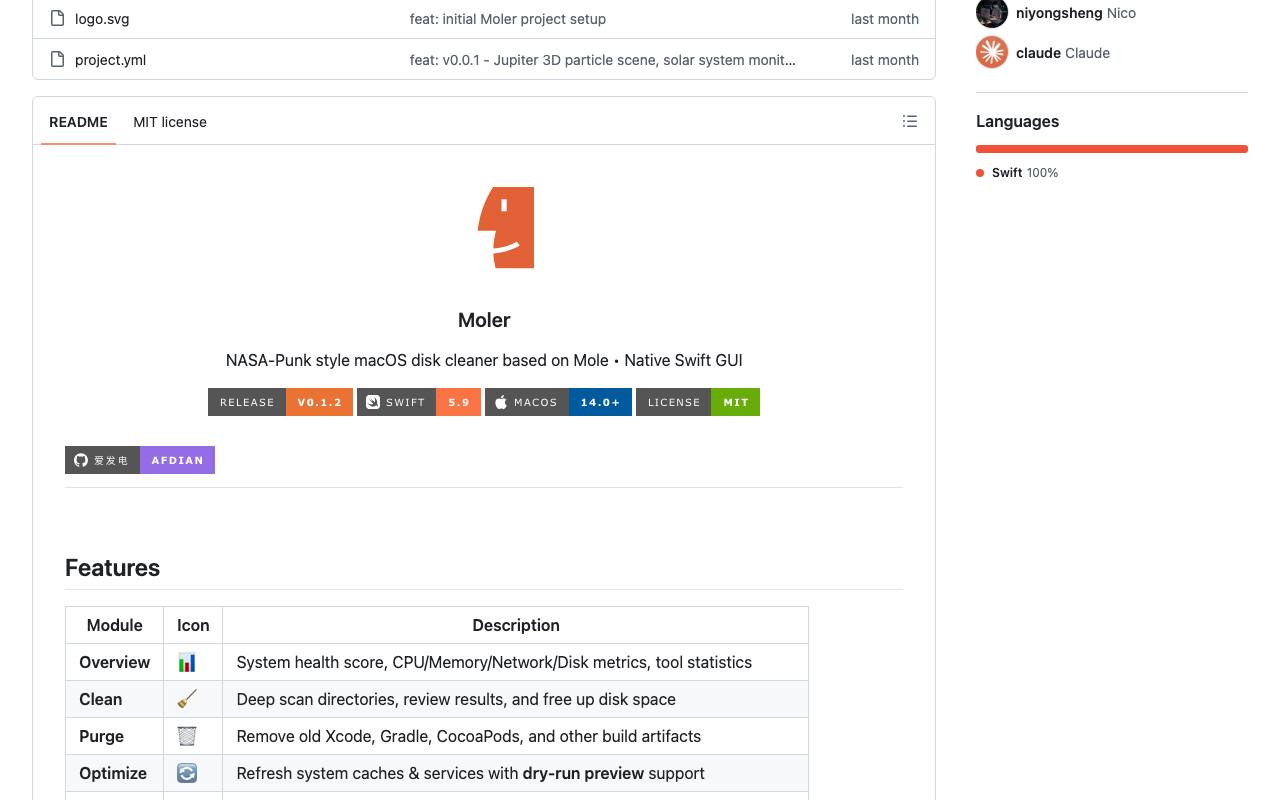Click the file icon beside logo.svg

pyautogui.click(x=57, y=18)
